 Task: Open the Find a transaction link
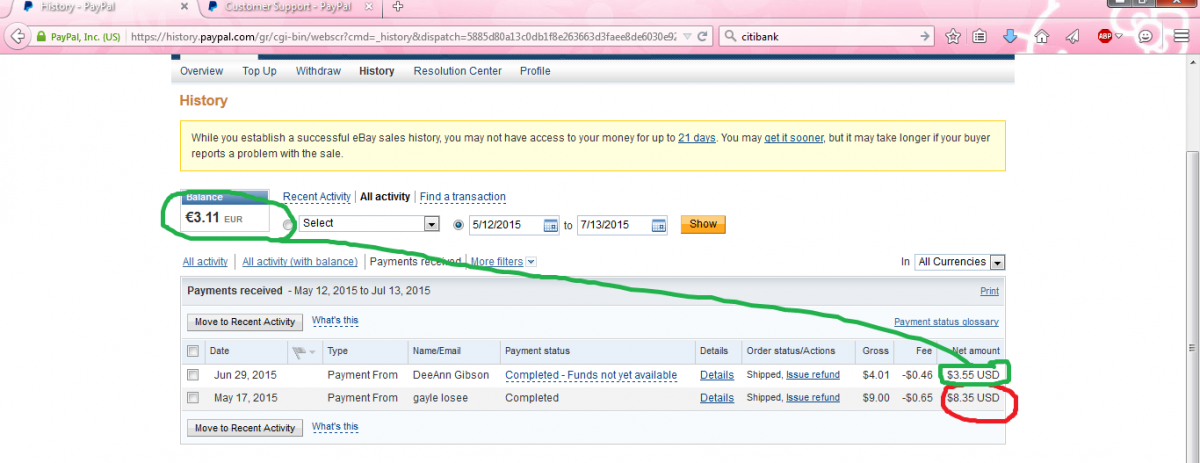point(463,197)
